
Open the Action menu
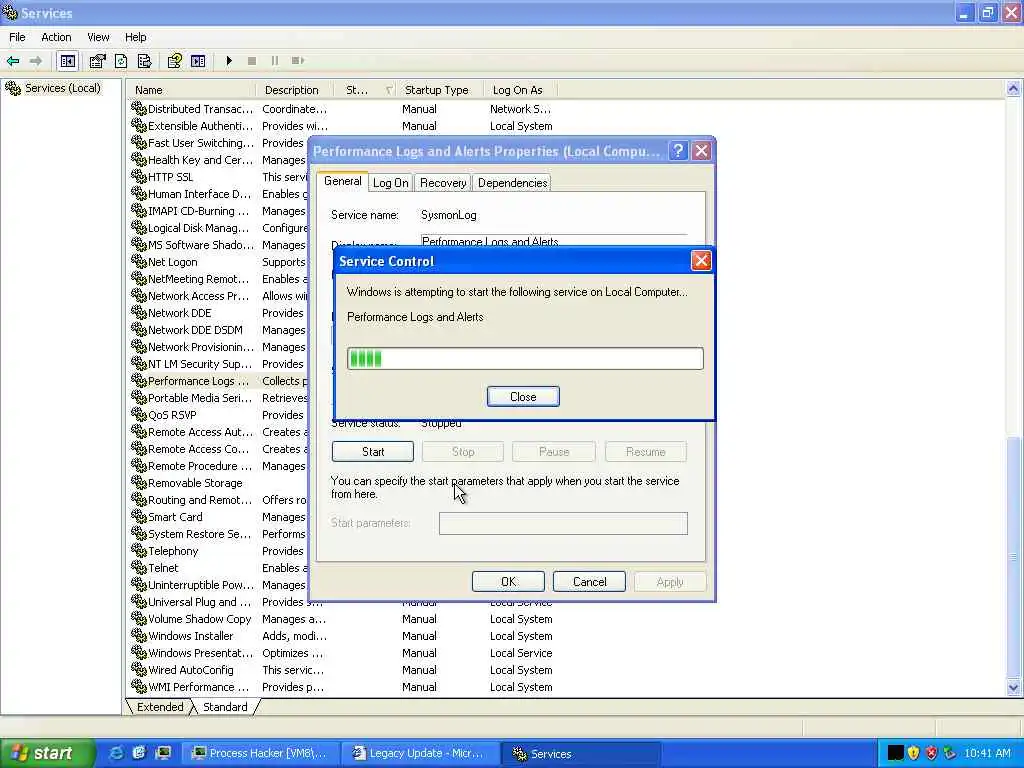coord(56,37)
